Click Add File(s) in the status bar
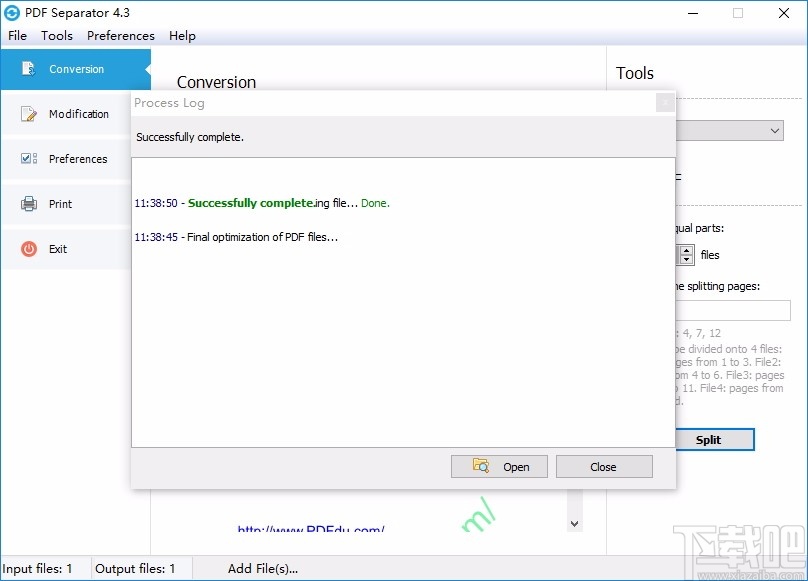 (x=263, y=568)
